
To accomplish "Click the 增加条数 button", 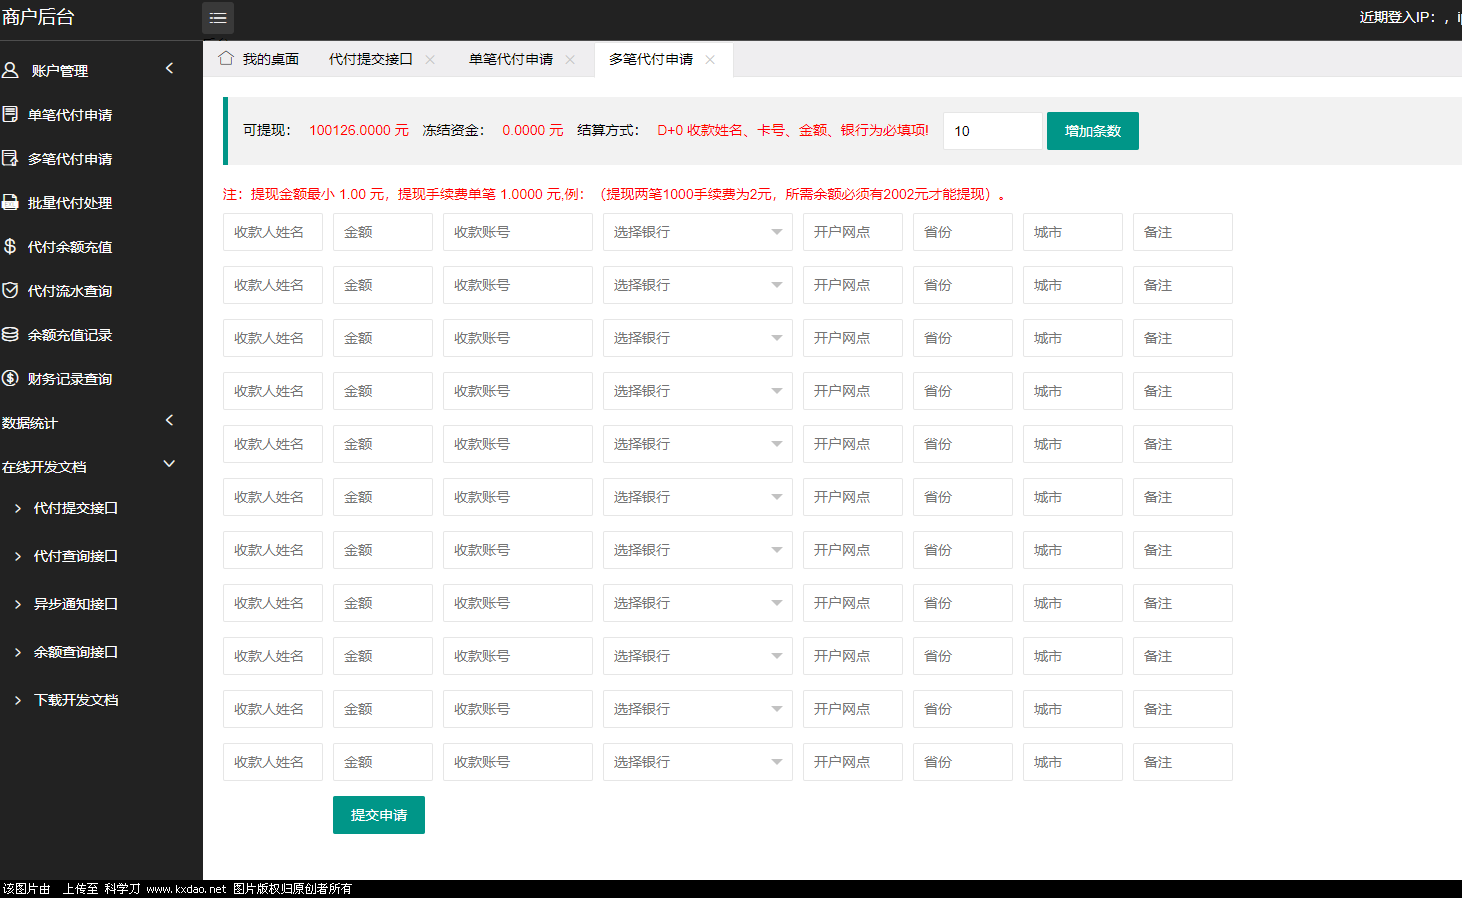I will point(1093,131).
